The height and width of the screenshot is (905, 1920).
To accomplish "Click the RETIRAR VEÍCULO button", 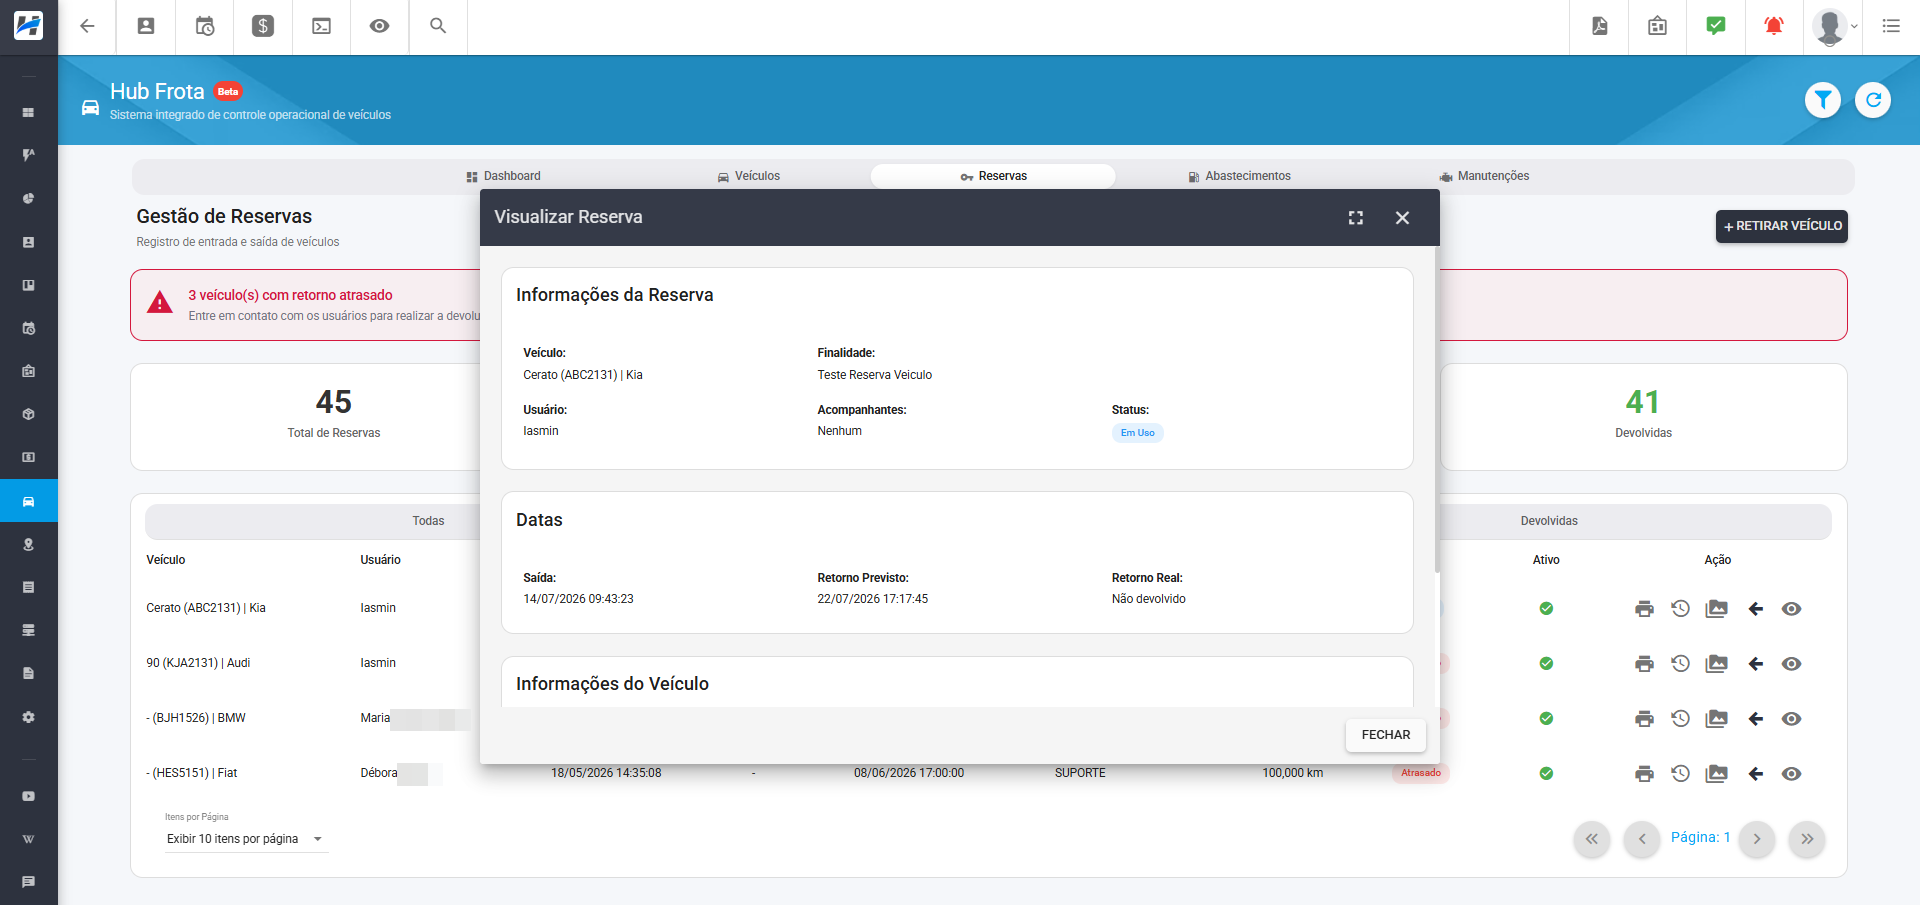I will 1782,226.
